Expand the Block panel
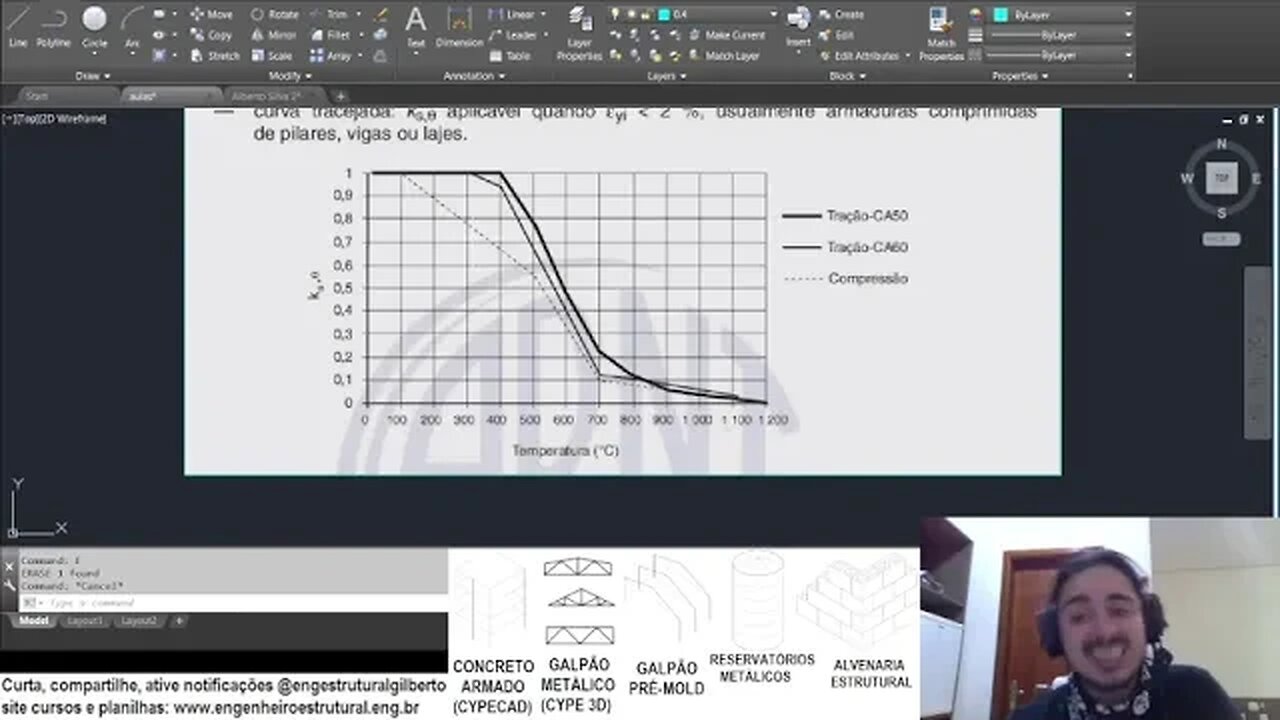 (x=846, y=76)
